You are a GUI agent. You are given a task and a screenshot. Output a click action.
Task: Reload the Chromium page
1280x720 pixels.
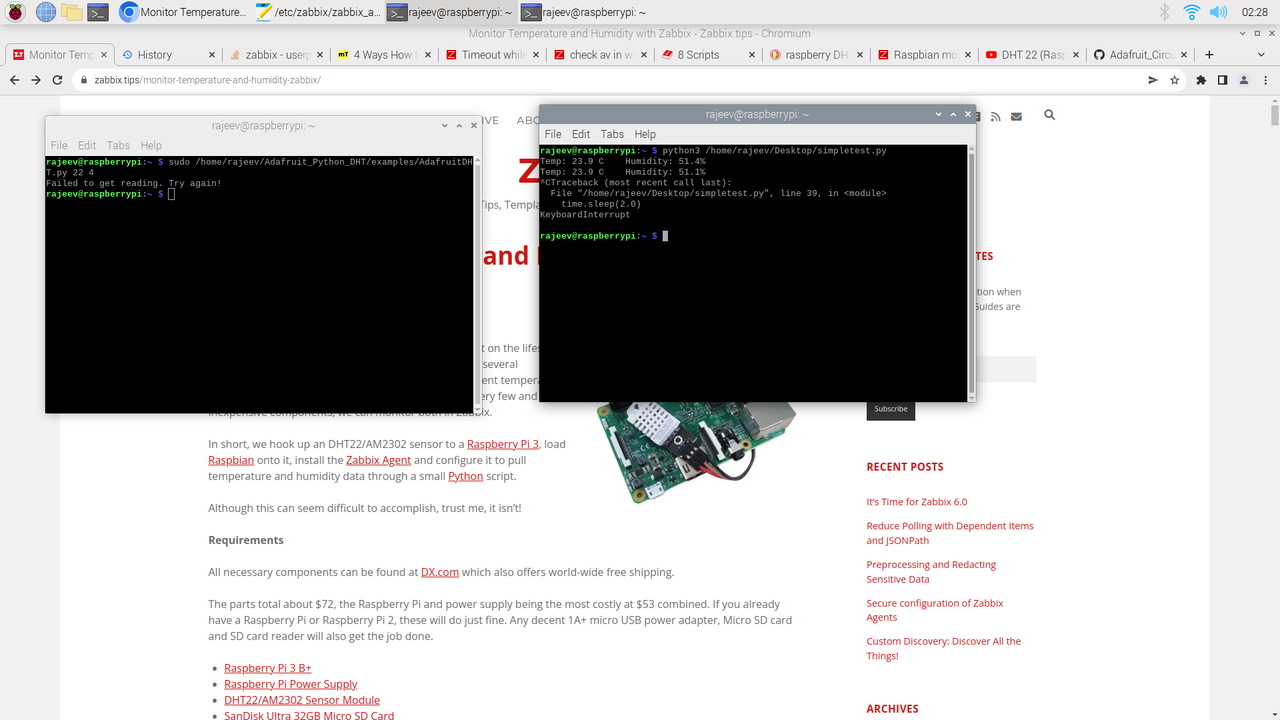click(x=58, y=80)
